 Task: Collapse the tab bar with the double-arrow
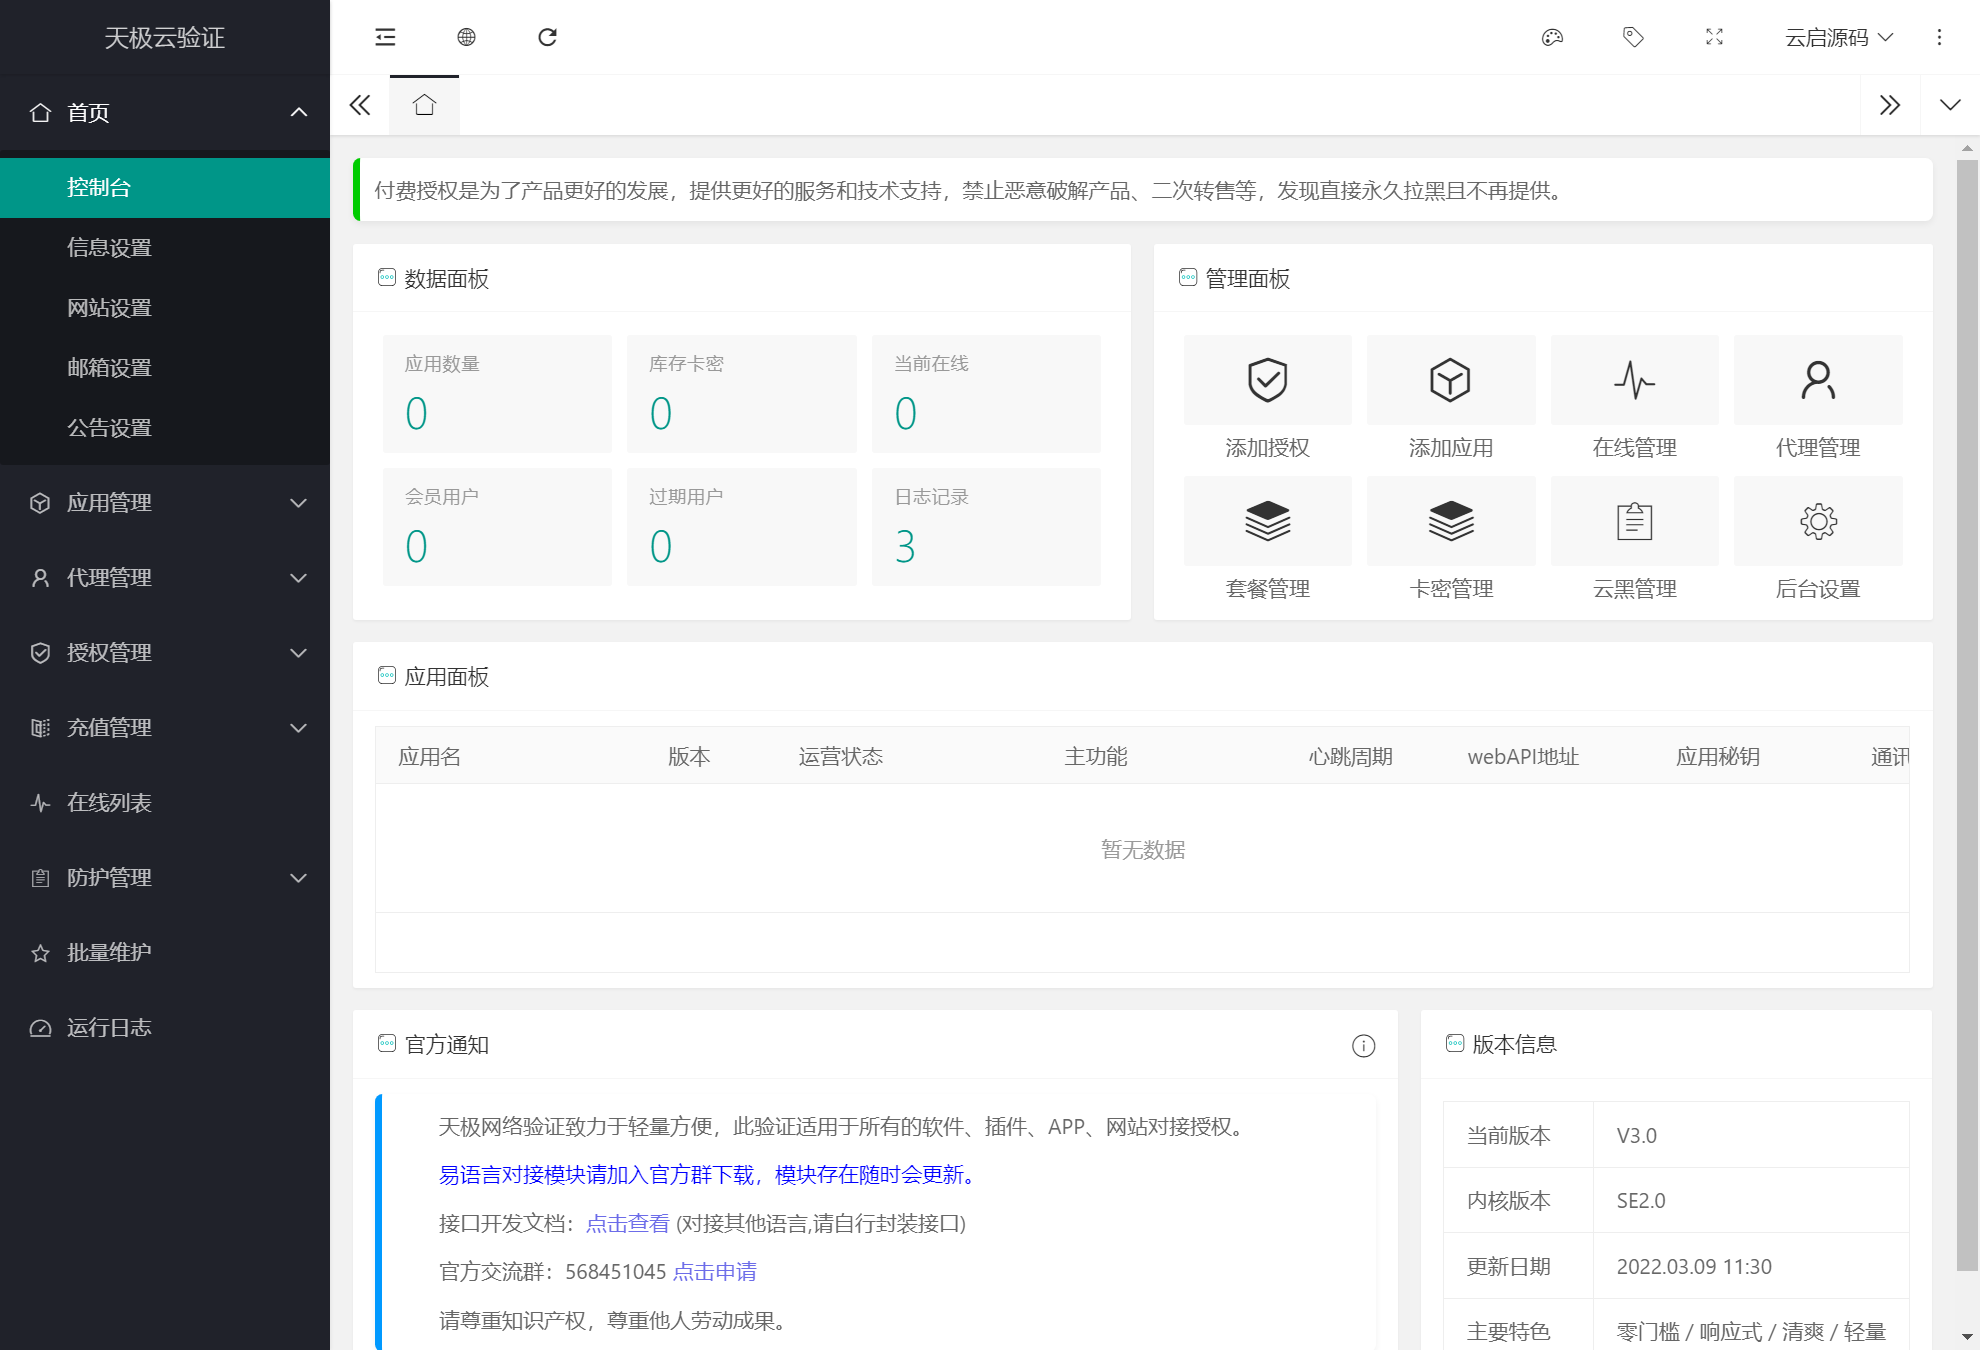tap(360, 104)
